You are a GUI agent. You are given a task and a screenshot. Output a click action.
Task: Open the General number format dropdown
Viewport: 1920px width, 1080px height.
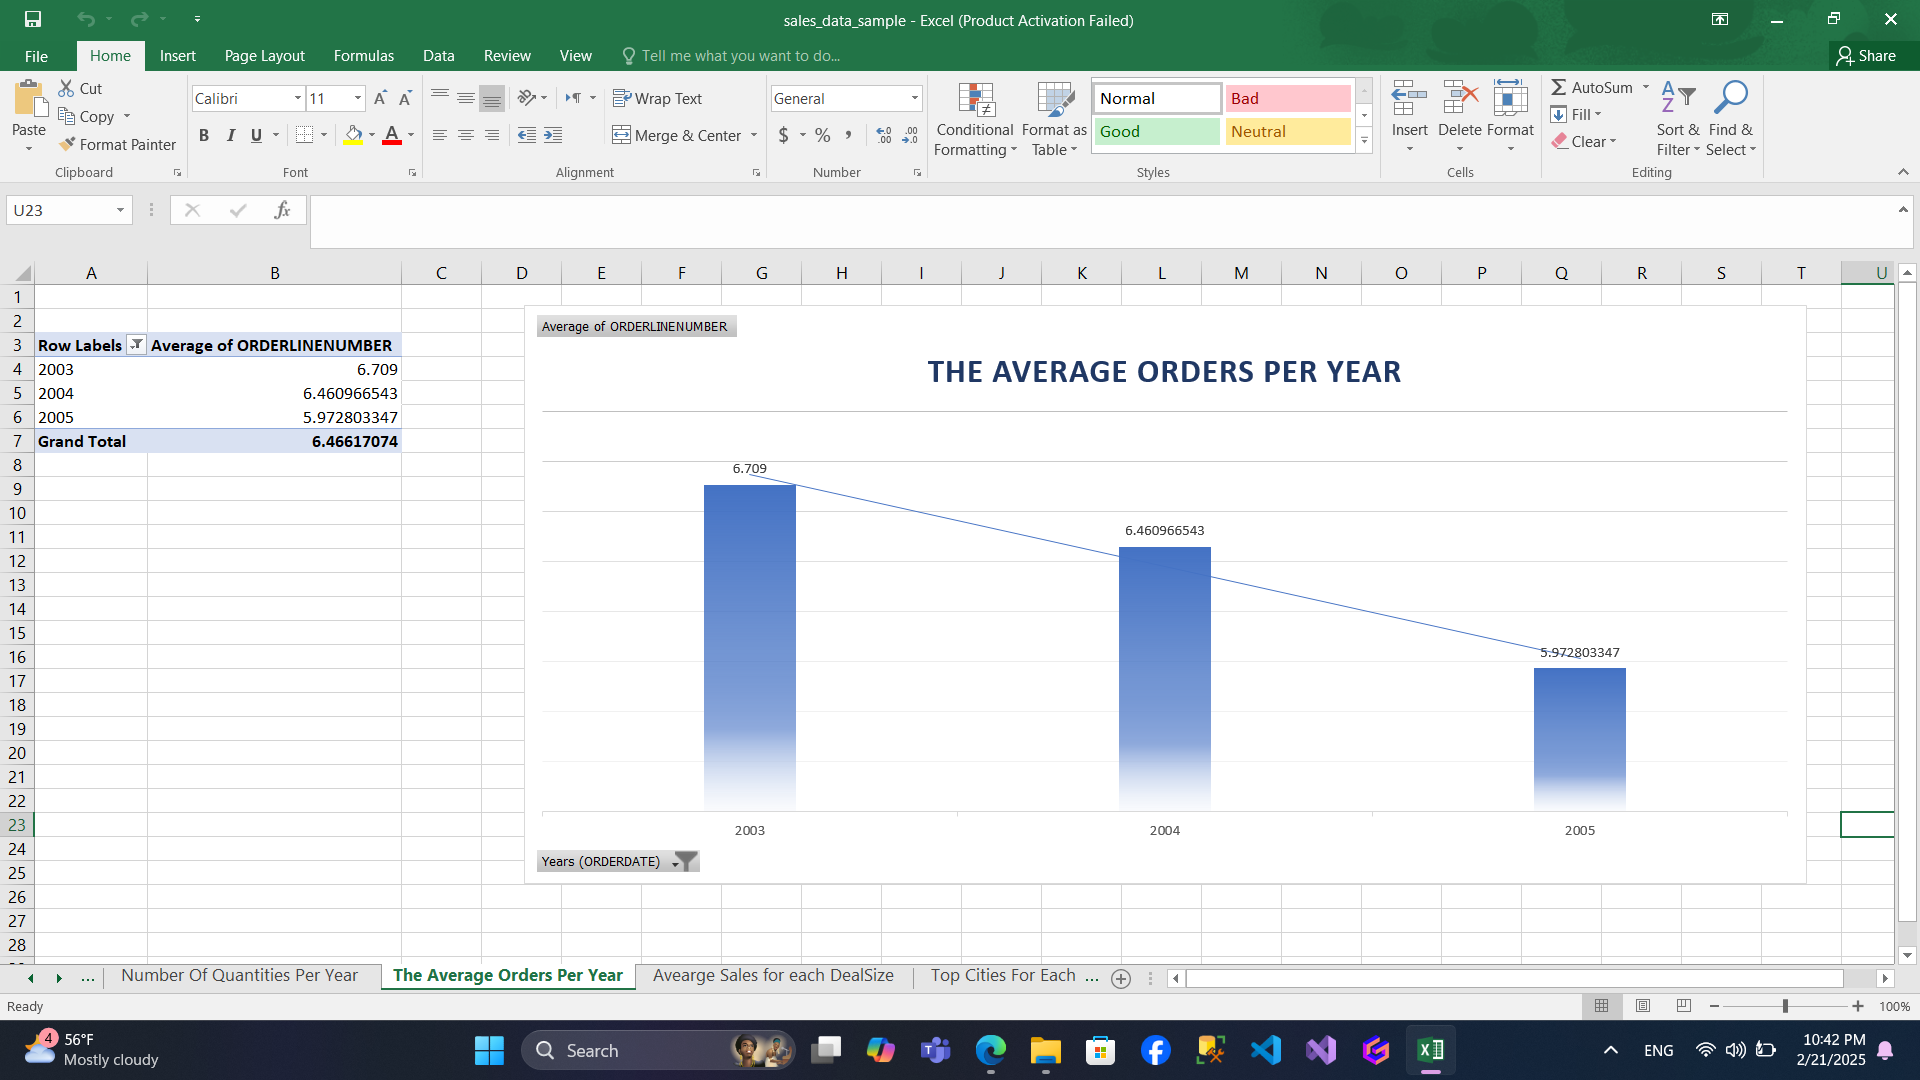pos(914,98)
